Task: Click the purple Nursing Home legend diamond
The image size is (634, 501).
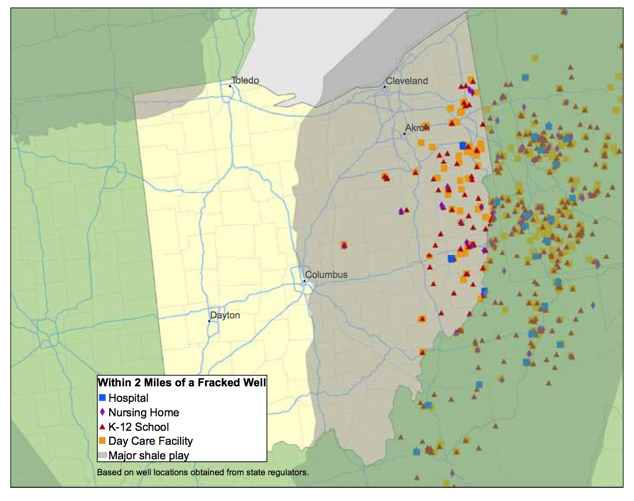Action: click(102, 412)
